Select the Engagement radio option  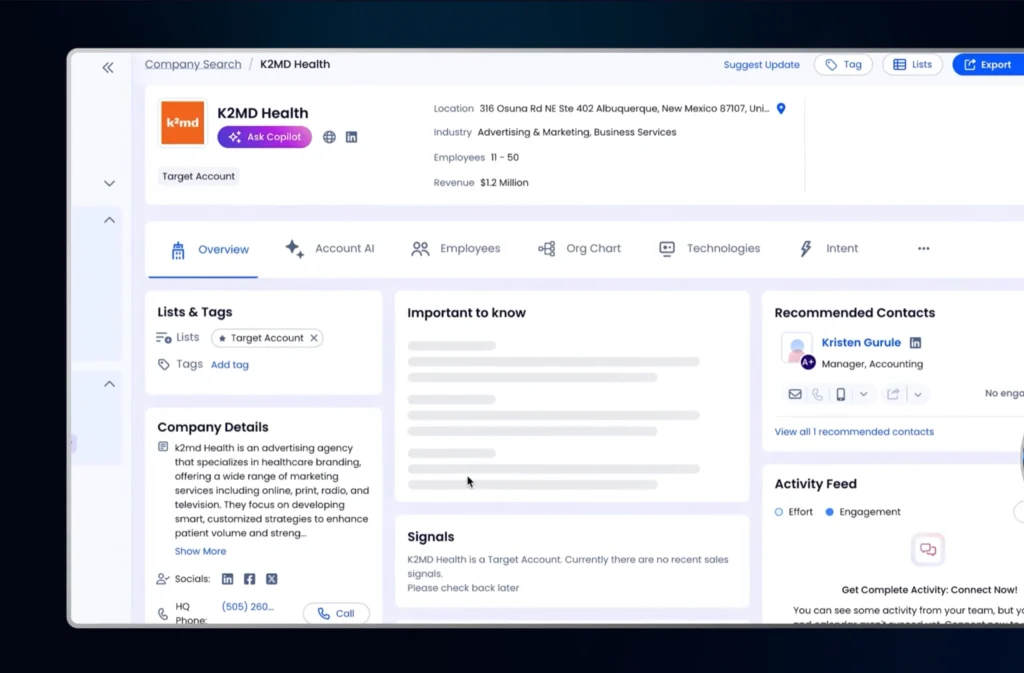[829, 512]
